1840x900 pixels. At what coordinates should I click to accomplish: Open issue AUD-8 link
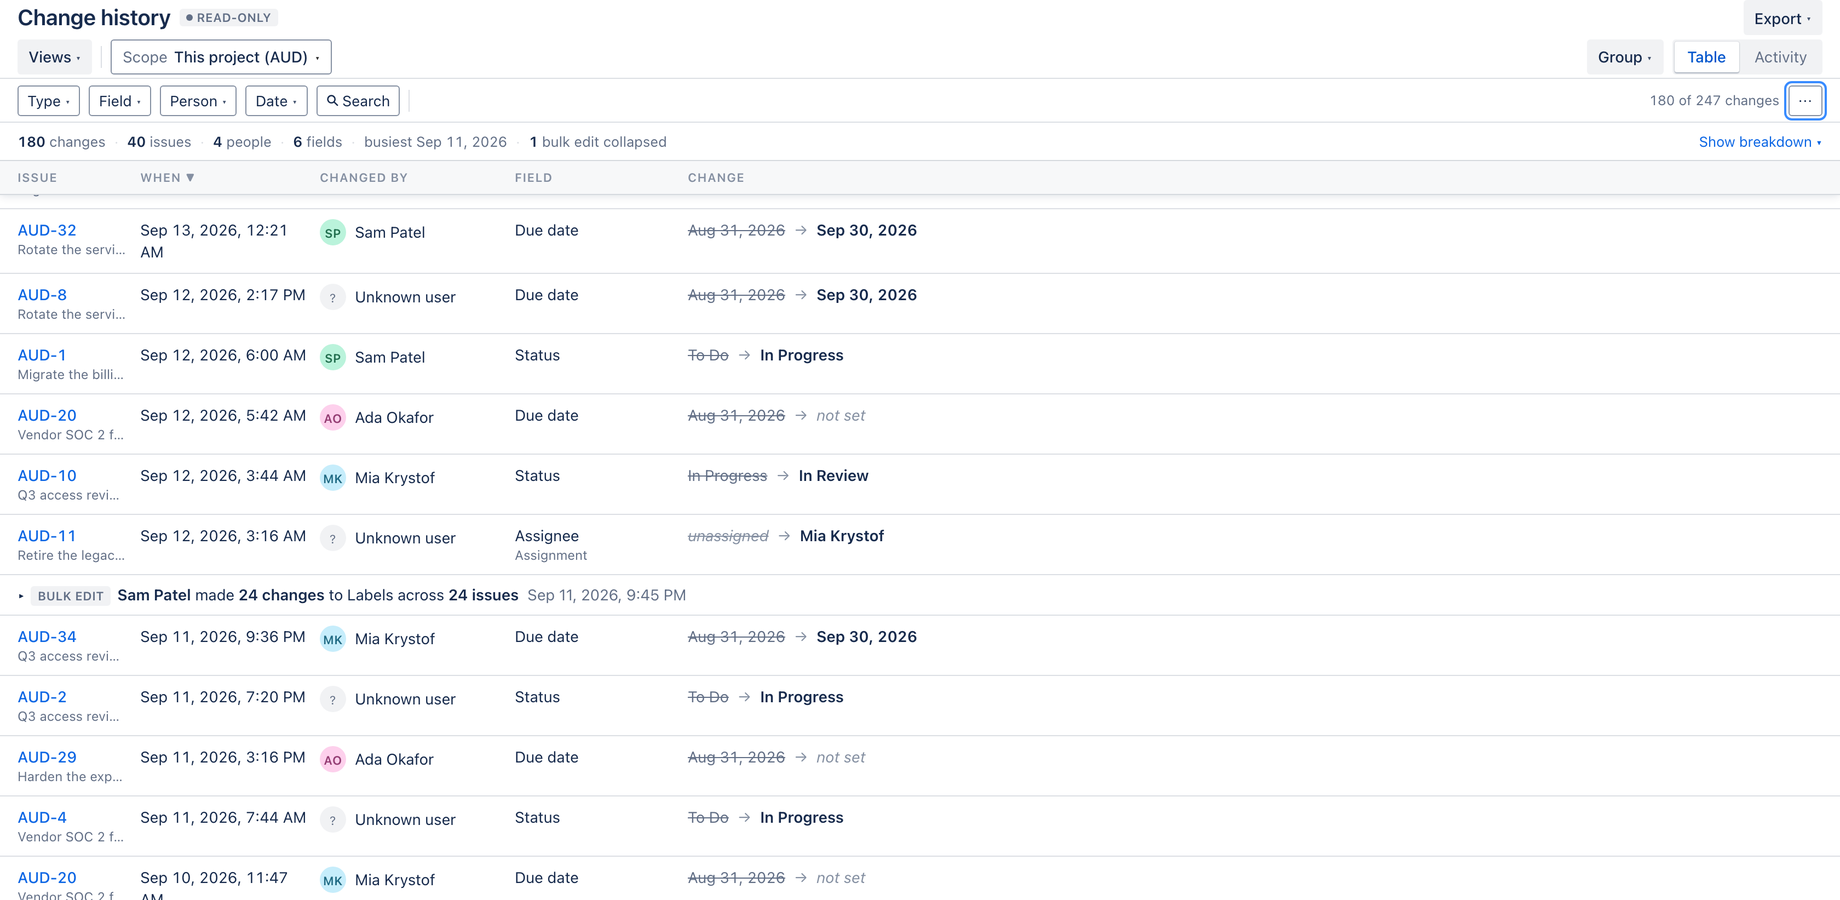pyautogui.click(x=42, y=295)
